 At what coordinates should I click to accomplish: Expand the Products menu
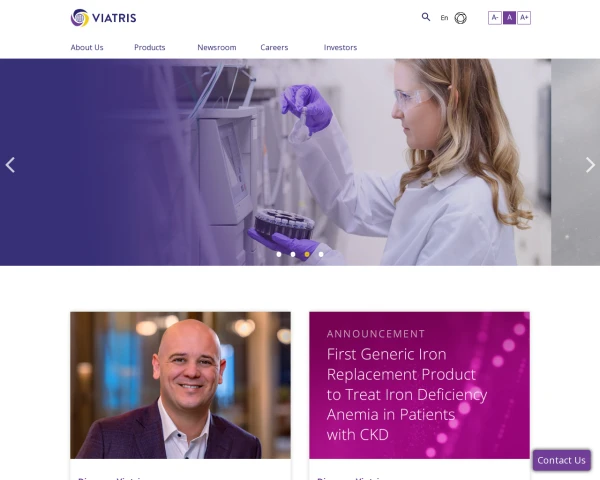(150, 47)
